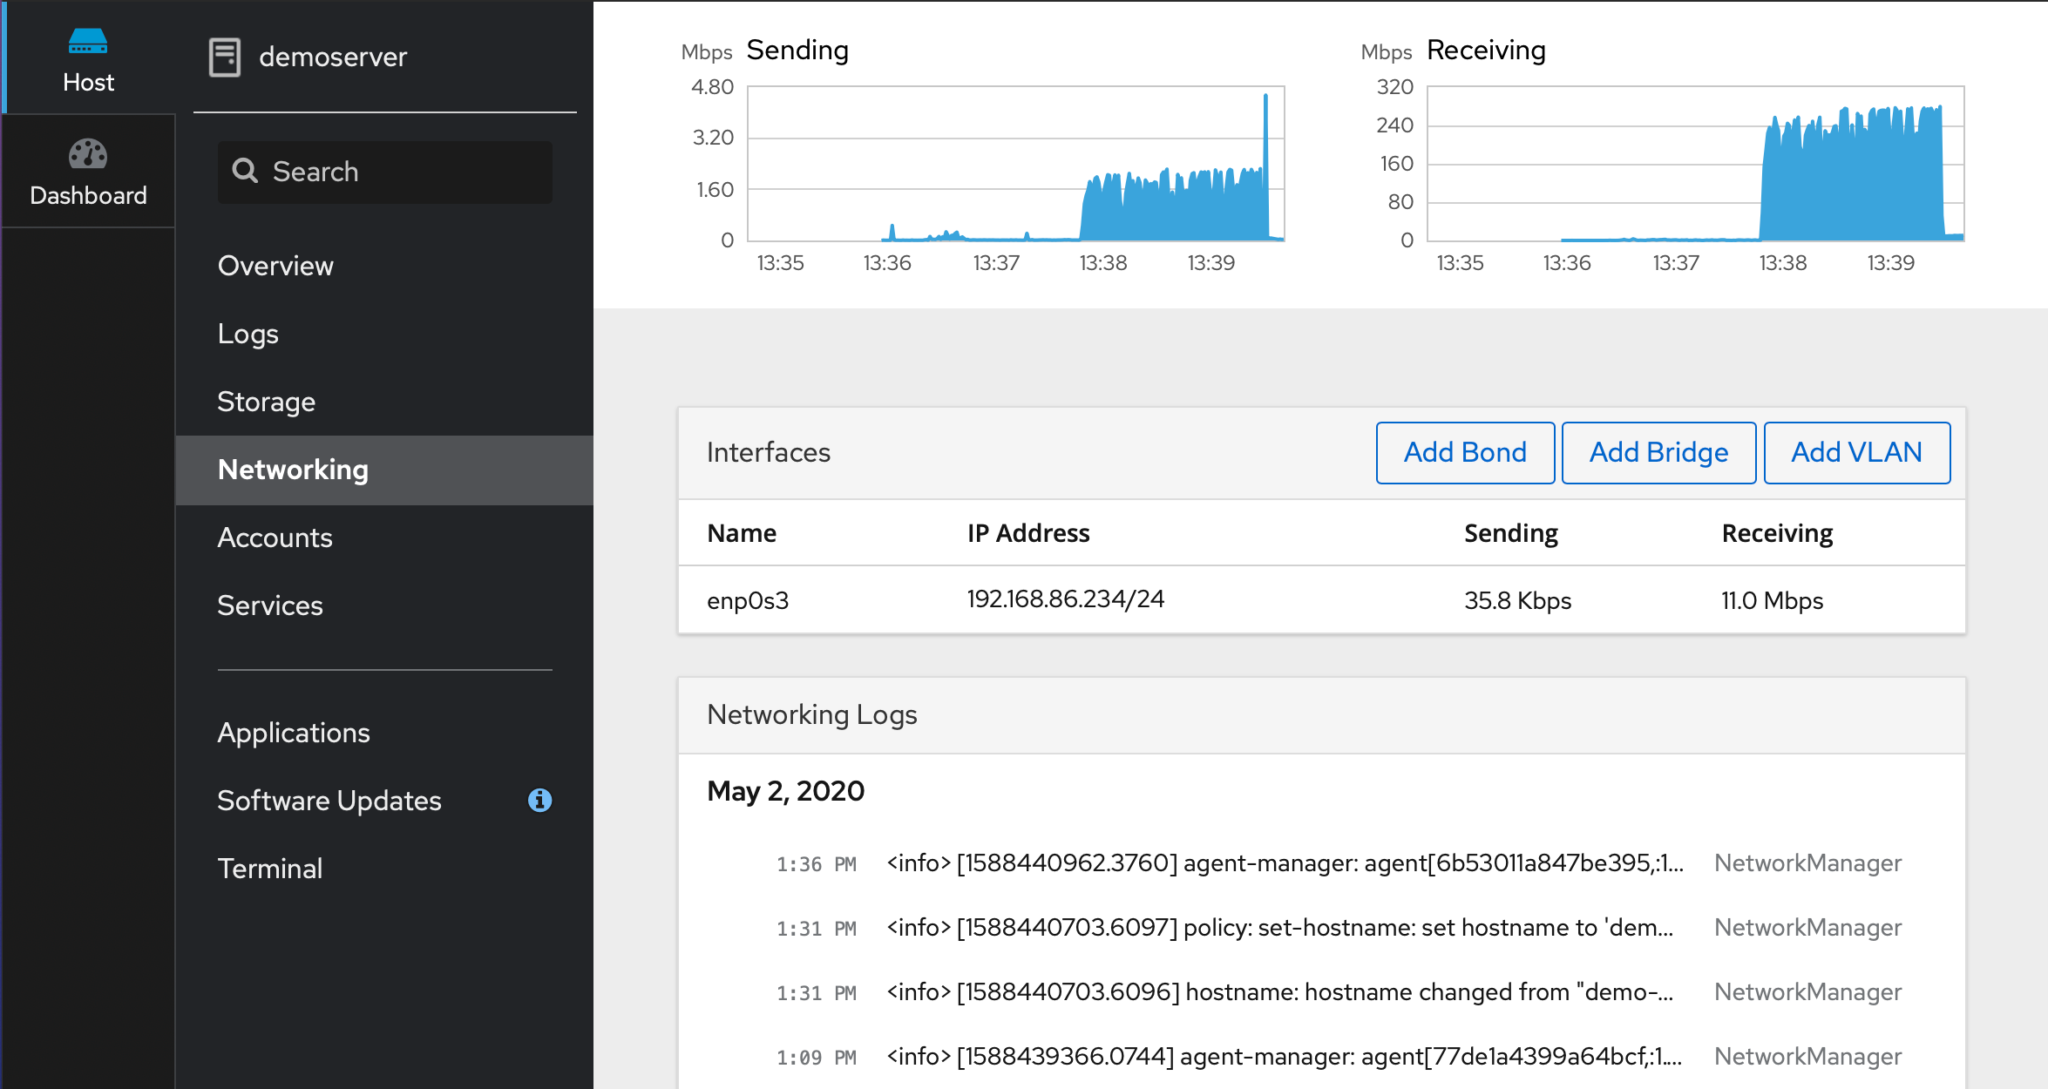Go to the Logs section

pyautogui.click(x=248, y=334)
